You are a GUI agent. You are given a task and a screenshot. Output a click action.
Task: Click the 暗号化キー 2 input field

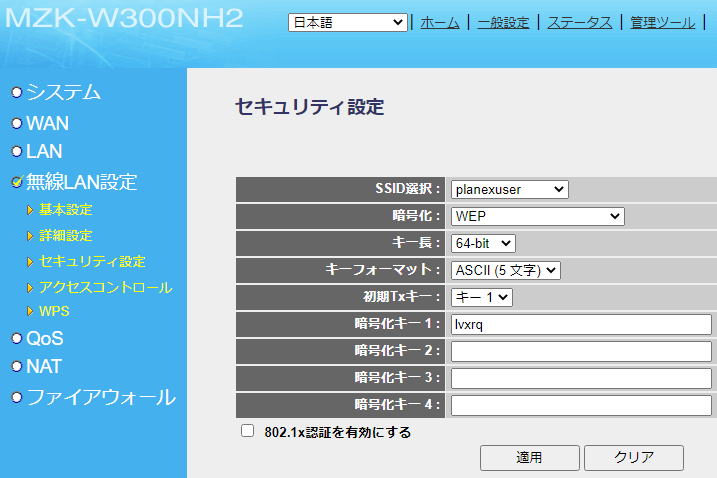coord(581,351)
